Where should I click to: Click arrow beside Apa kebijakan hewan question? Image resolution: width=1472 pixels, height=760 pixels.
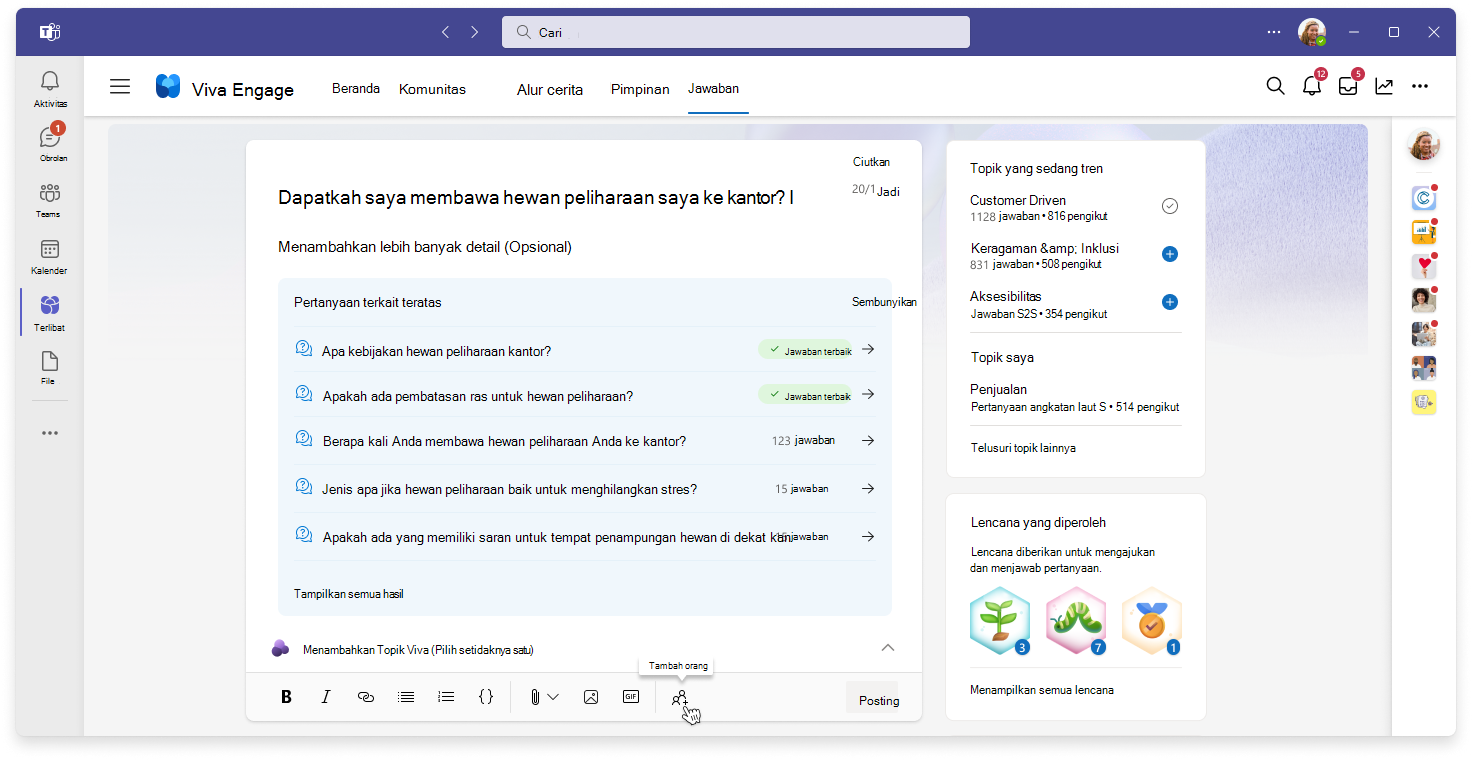click(868, 349)
